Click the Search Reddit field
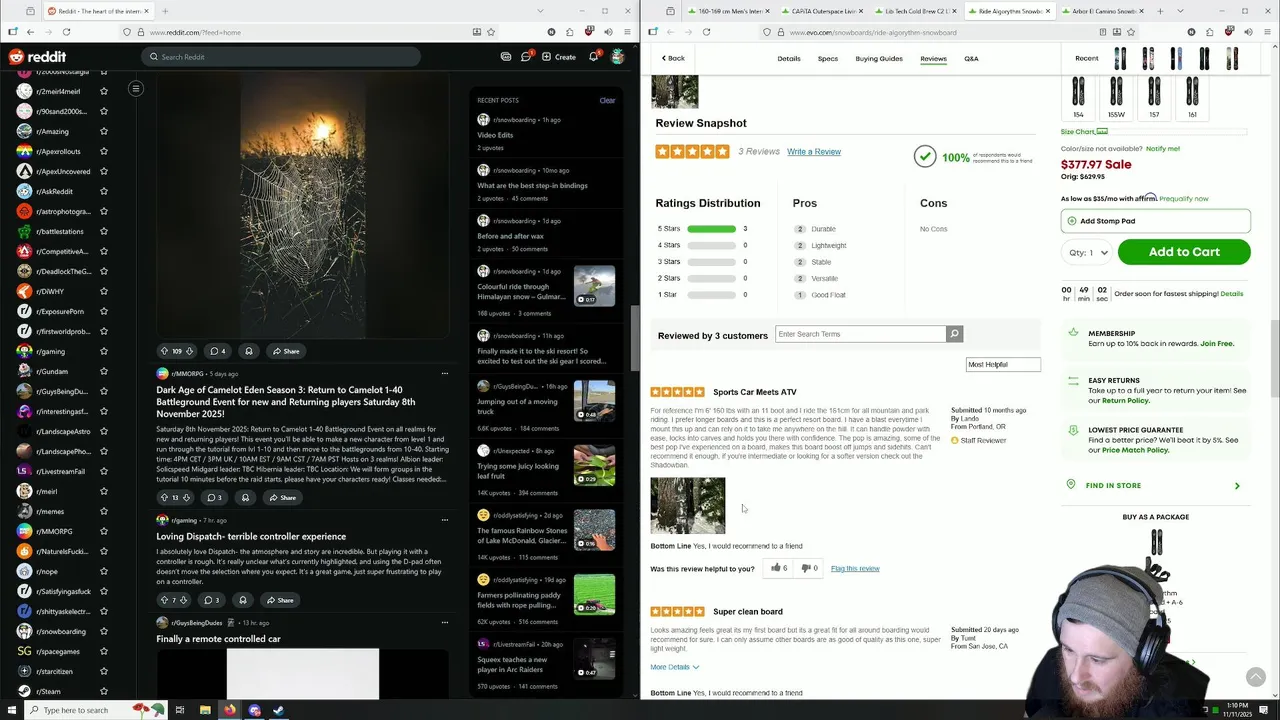This screenshot has width=1280, height=720. (280, 57)
